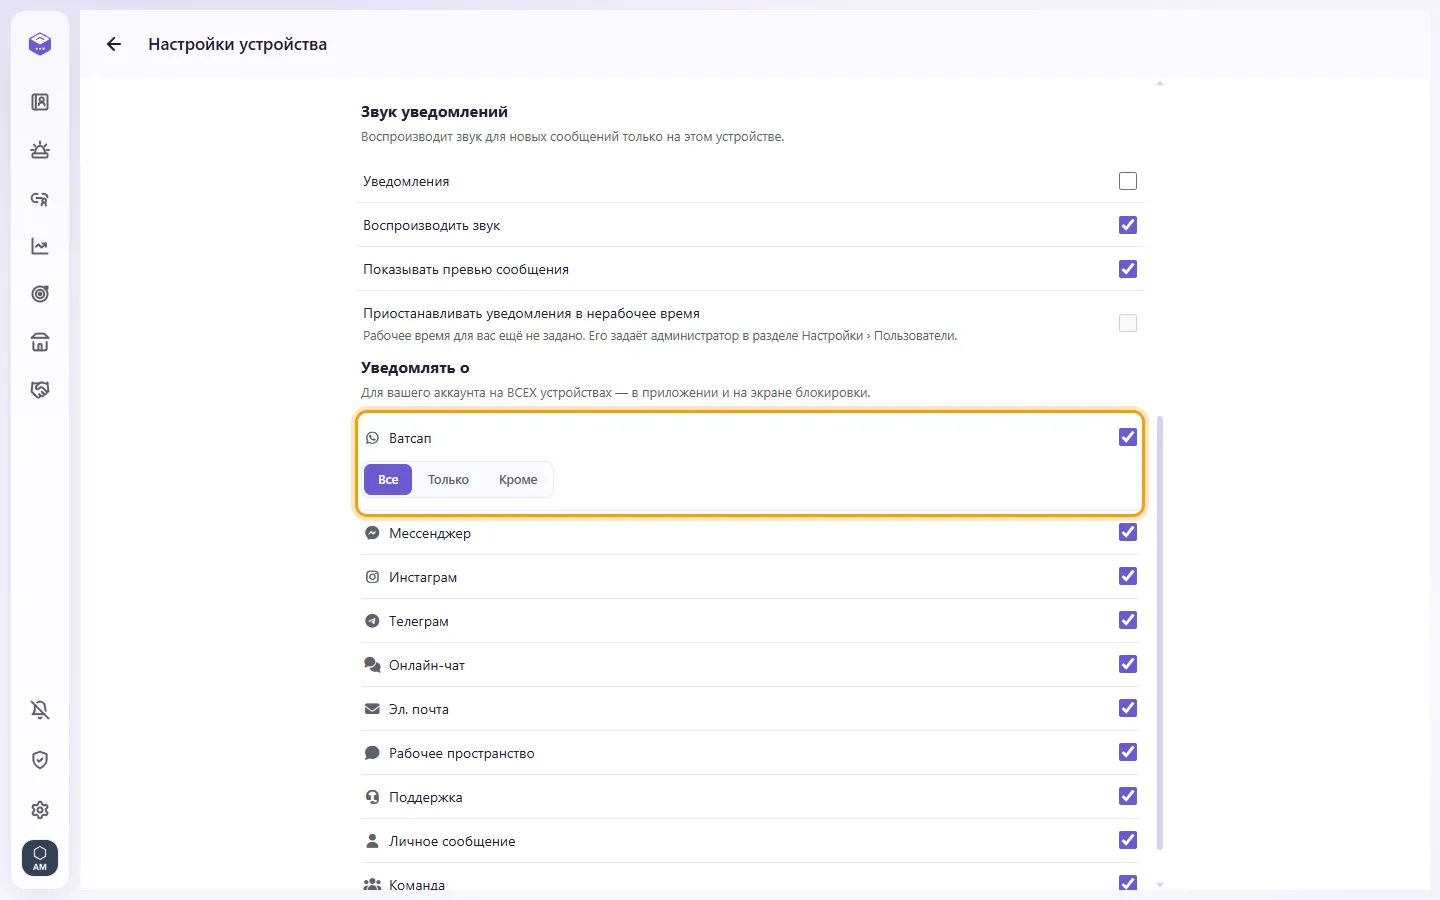Click the Instagram icon beside Инстаграм

click(372, 577)
